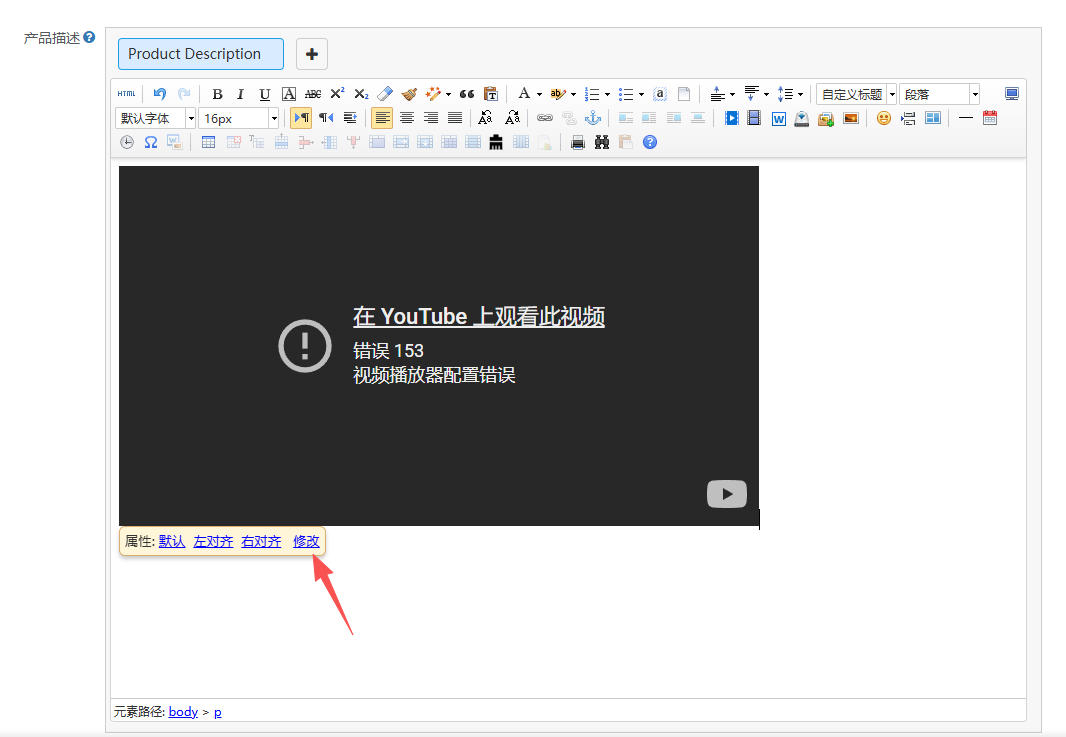The image size is (1066, 737).
Task: Toggle italic formatting
Action: (240, 94)
